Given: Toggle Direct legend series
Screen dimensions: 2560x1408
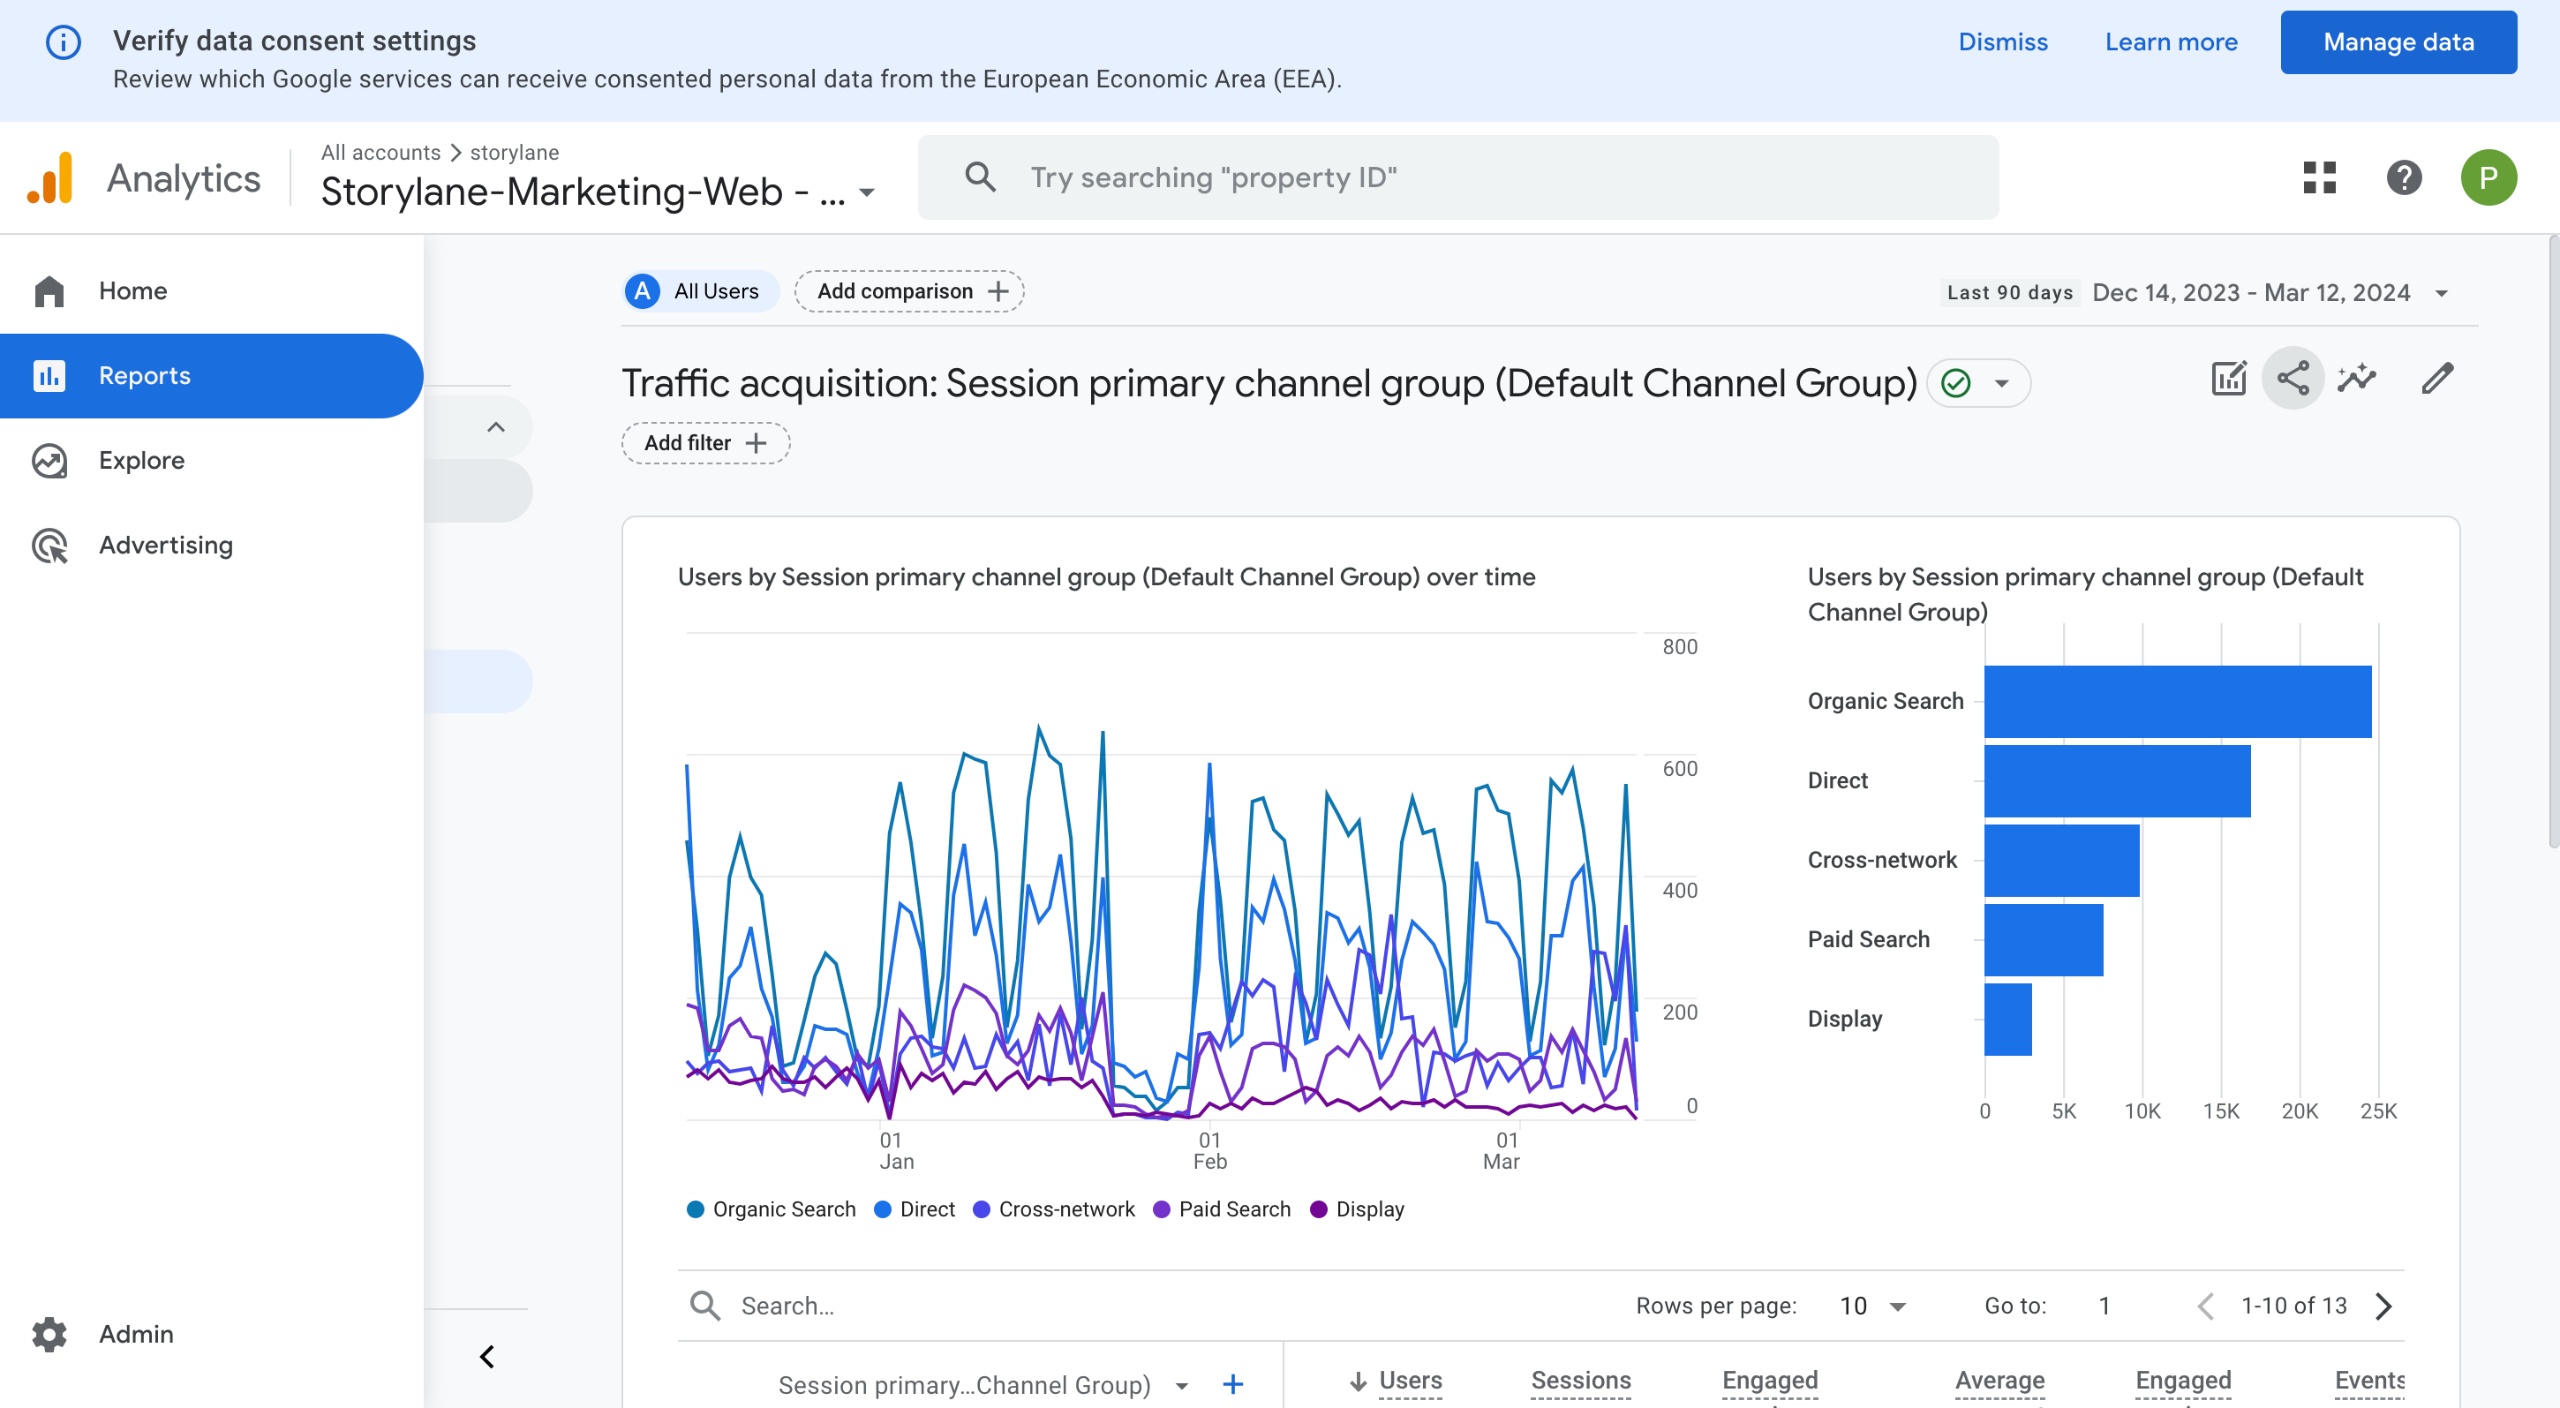Looking at the screenshot, I should coord(914,1210).
